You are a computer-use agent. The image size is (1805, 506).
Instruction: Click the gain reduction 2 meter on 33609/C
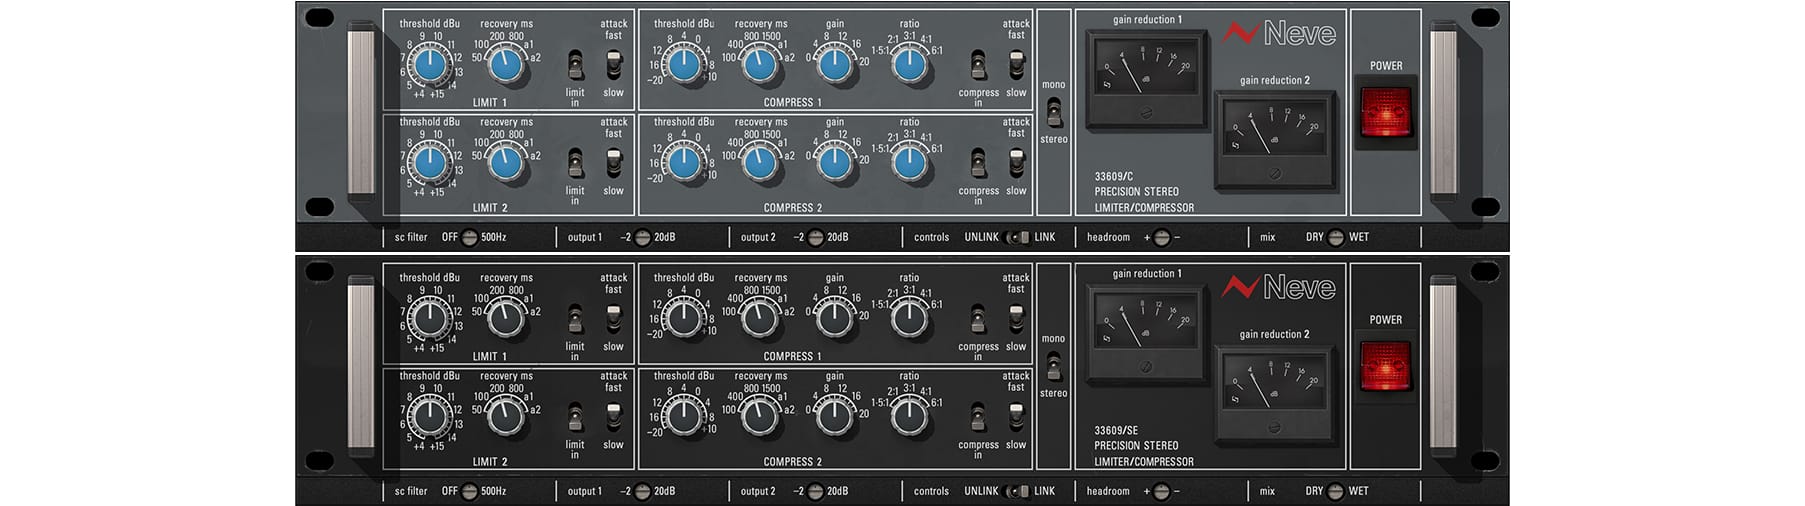(x=1275, y=139)
